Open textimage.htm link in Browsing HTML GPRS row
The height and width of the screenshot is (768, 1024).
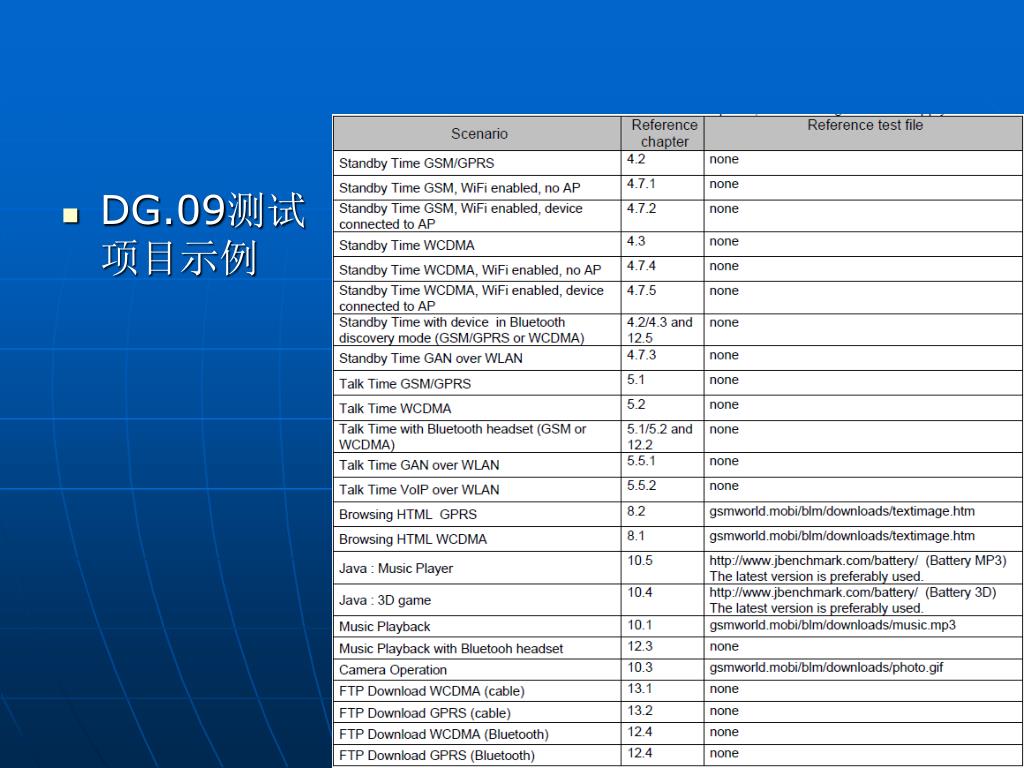(x=842, y=511)
